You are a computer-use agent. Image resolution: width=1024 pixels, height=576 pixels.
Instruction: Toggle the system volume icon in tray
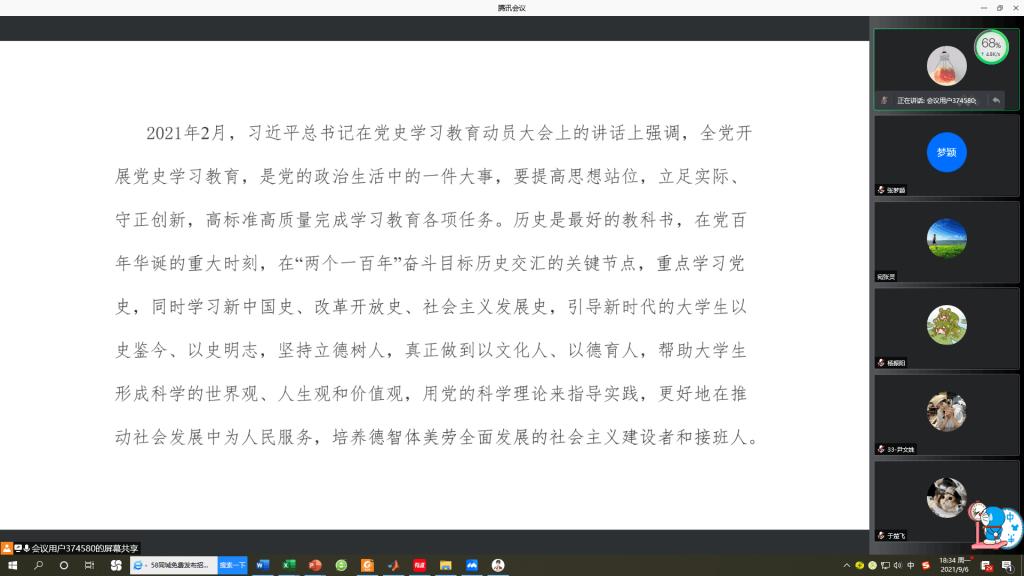click(x=897, y=565)
